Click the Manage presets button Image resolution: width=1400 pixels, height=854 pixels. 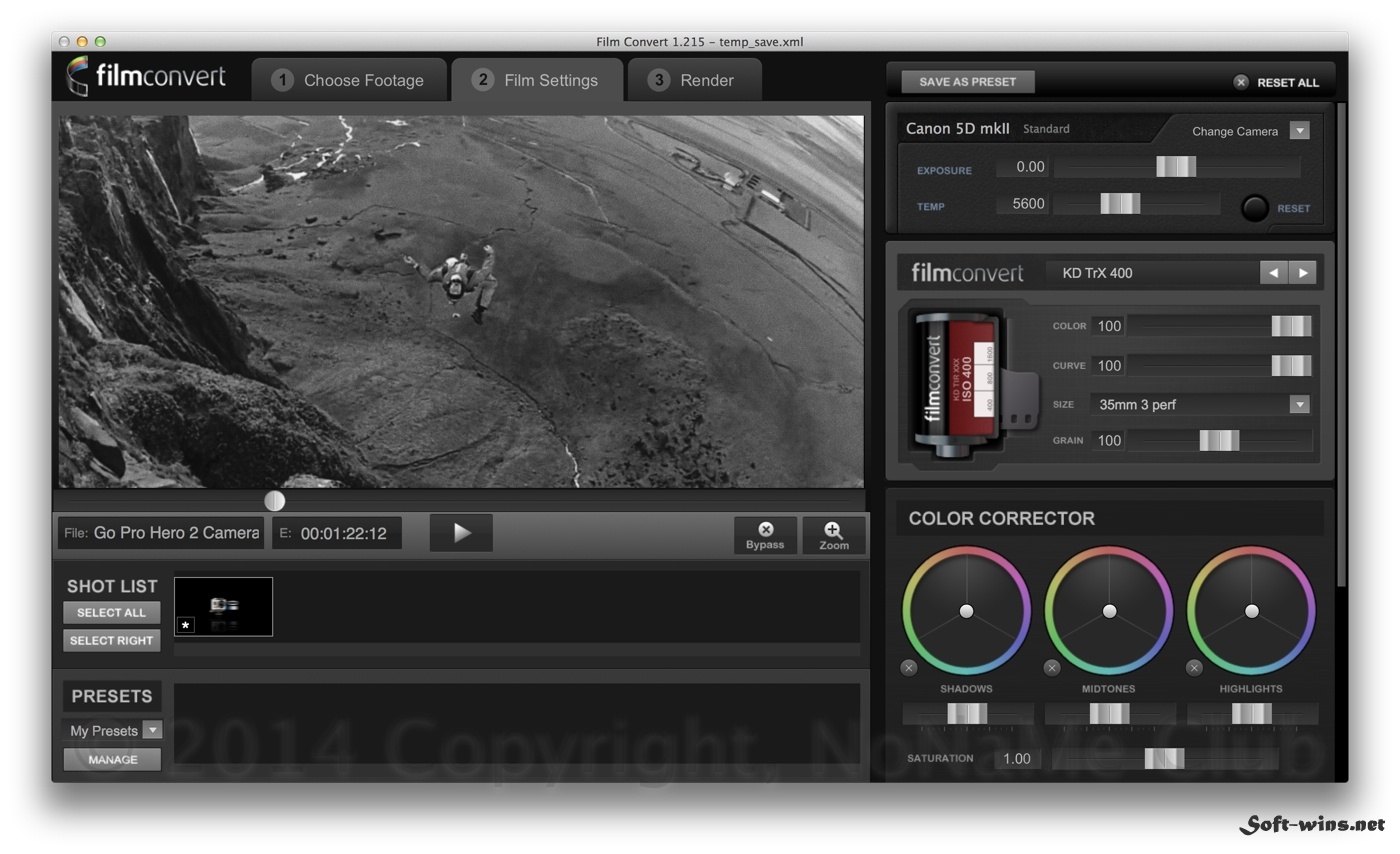click(112, 760)
